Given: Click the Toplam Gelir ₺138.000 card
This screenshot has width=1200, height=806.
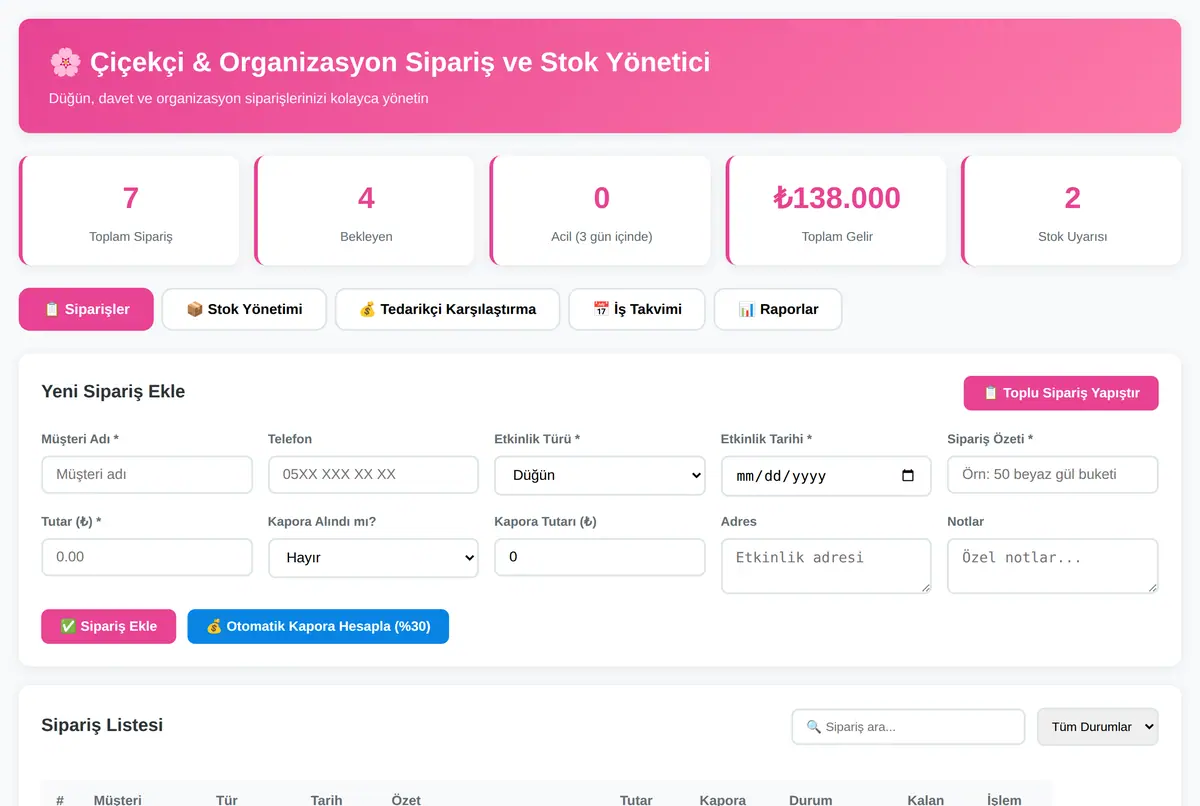Looking at the screenshot, I should (836, 210).
